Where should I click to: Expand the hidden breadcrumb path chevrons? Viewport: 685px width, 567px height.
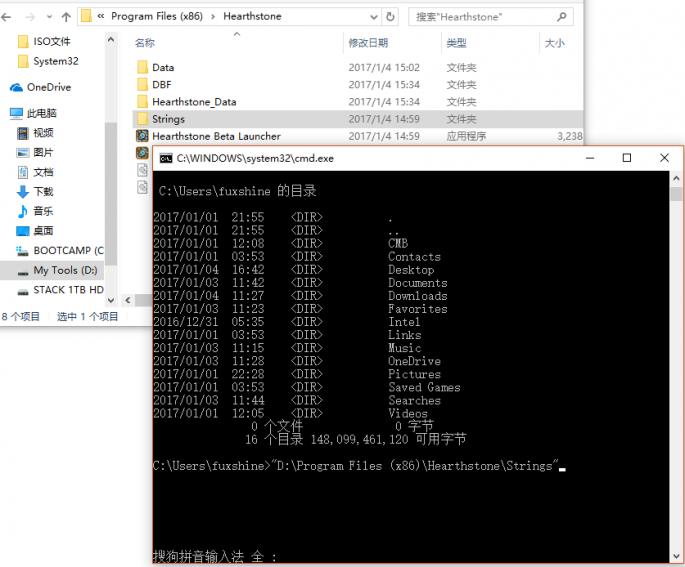(102, 17)
